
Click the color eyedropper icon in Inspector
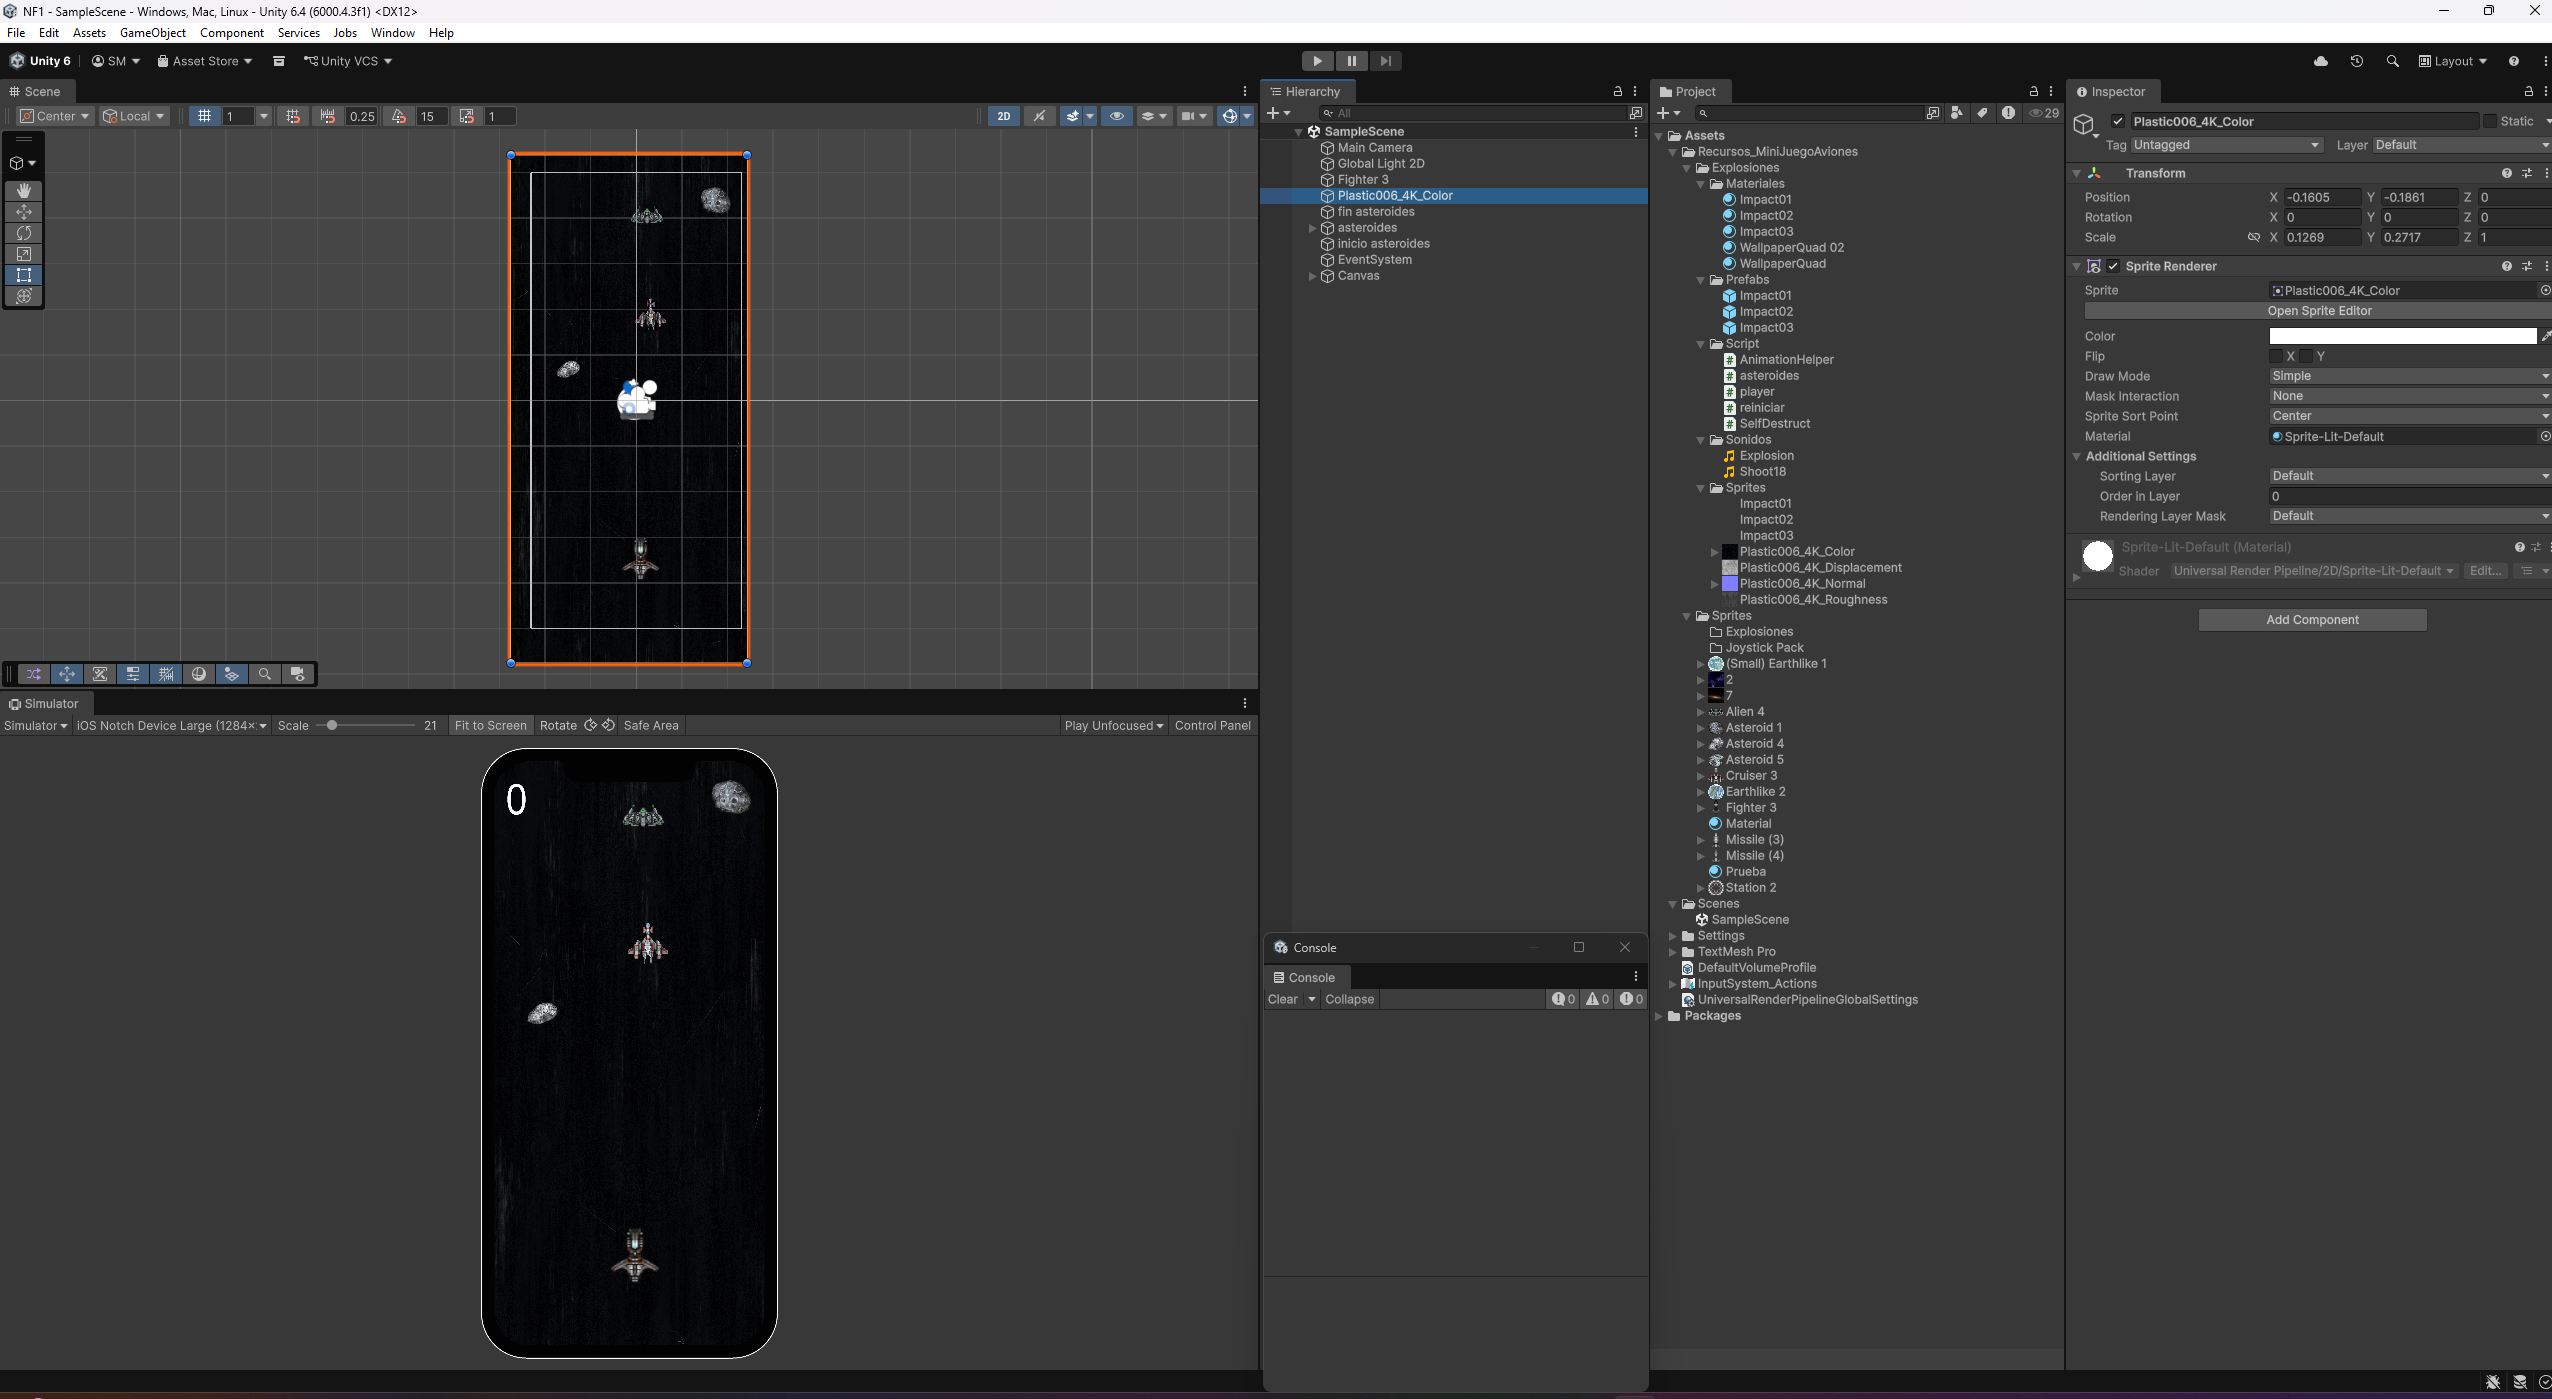click(x=2545, y=337)
